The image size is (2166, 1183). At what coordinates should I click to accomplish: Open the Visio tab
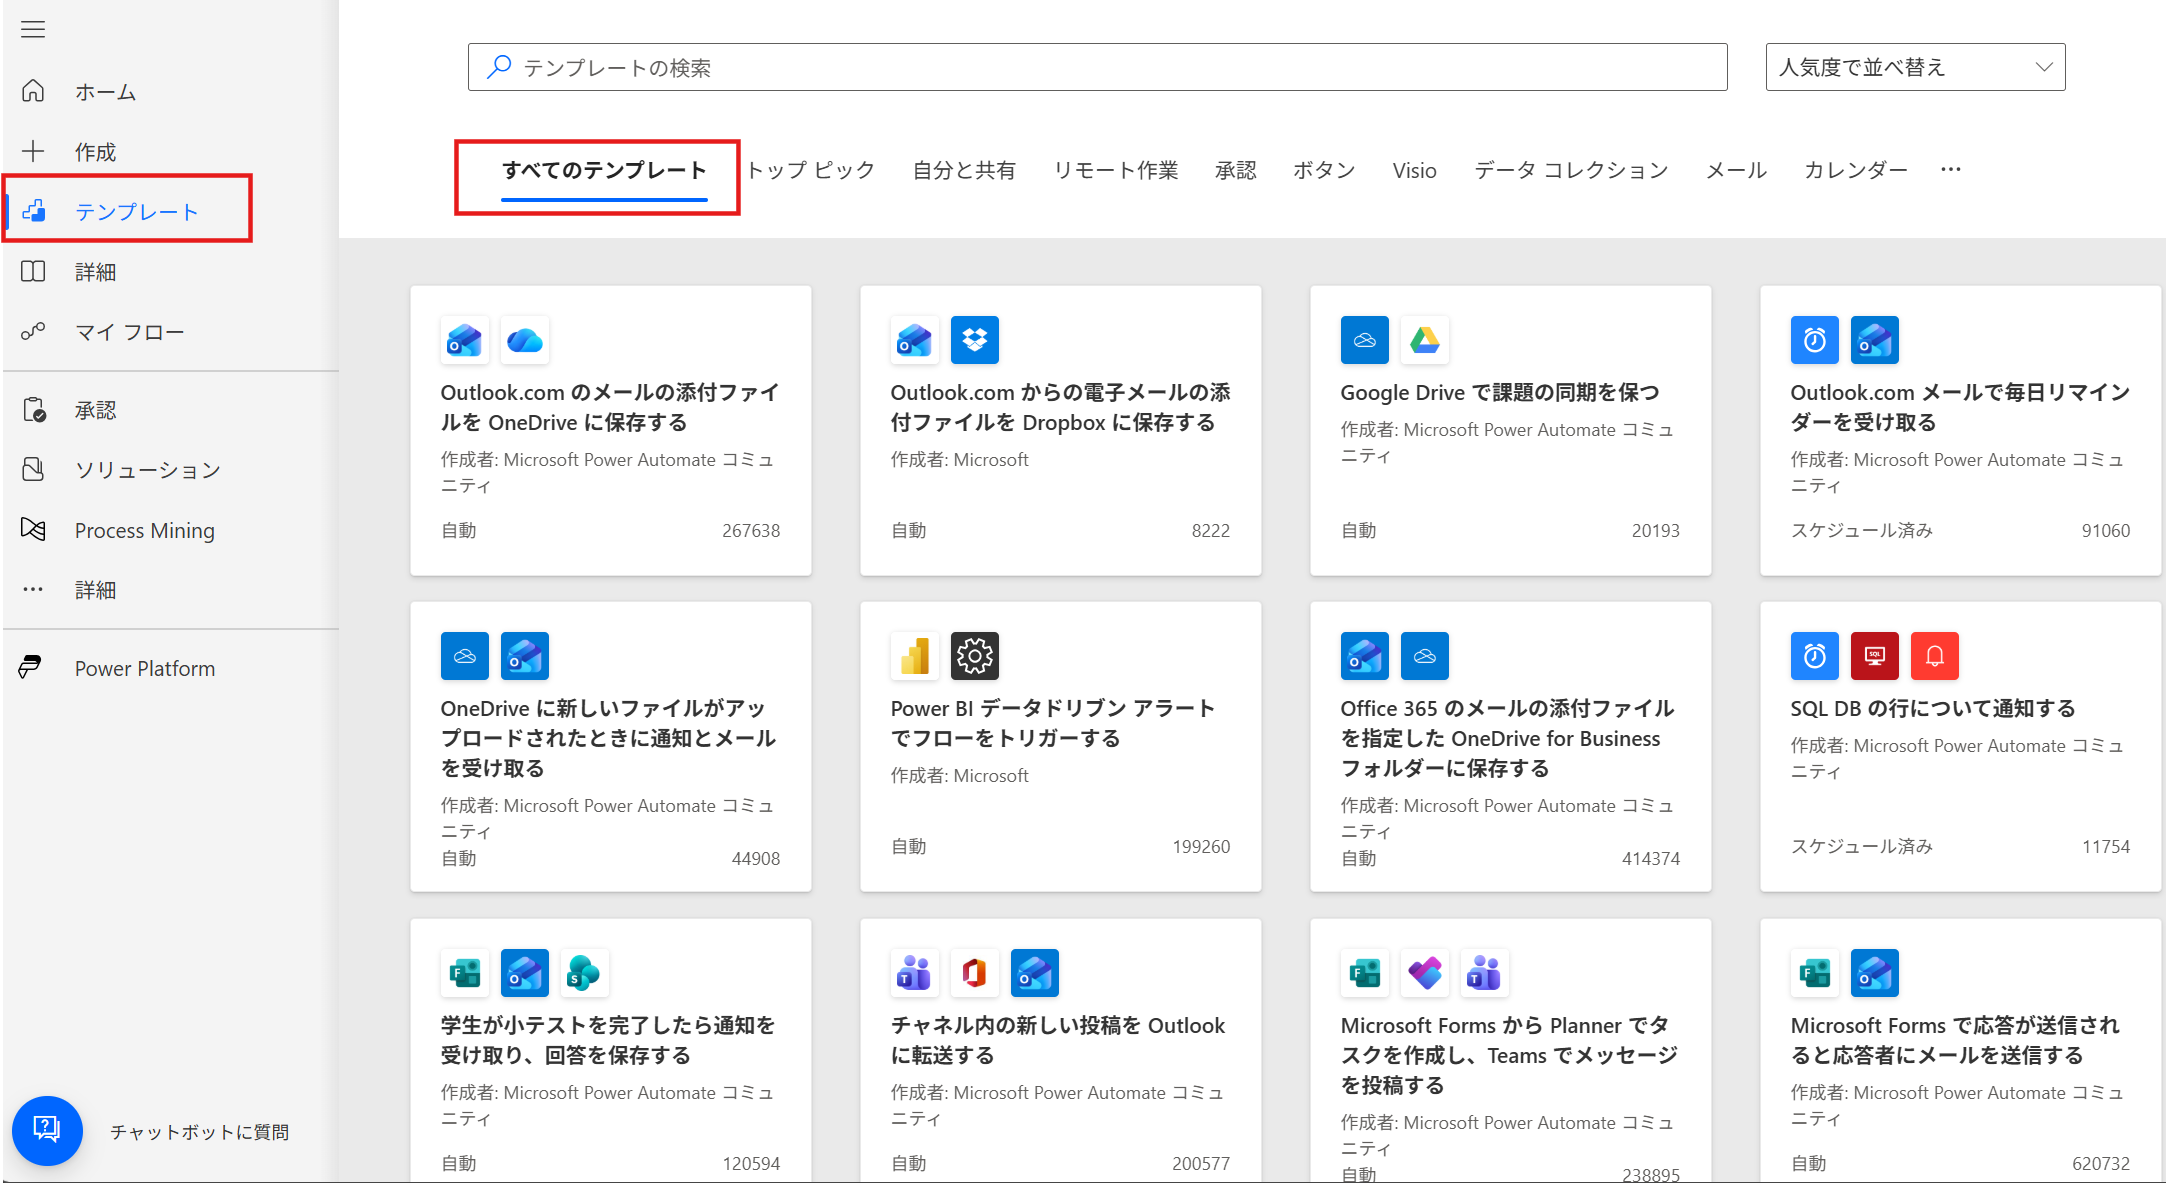coord(1415,171)
